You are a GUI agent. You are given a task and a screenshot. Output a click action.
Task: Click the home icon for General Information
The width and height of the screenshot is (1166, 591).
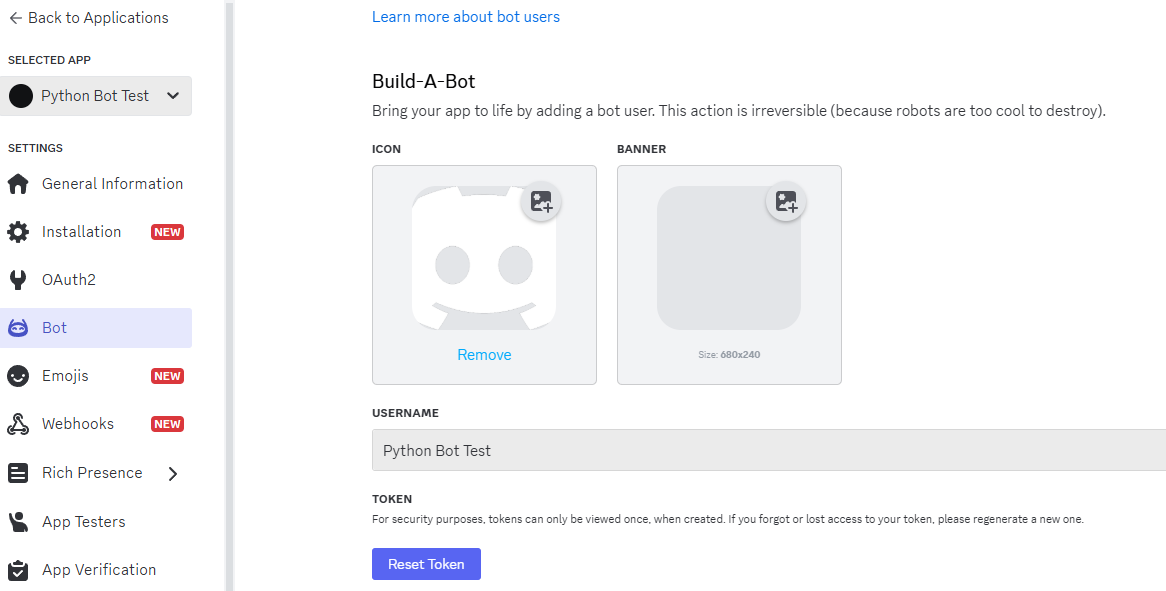click(18, 184)
